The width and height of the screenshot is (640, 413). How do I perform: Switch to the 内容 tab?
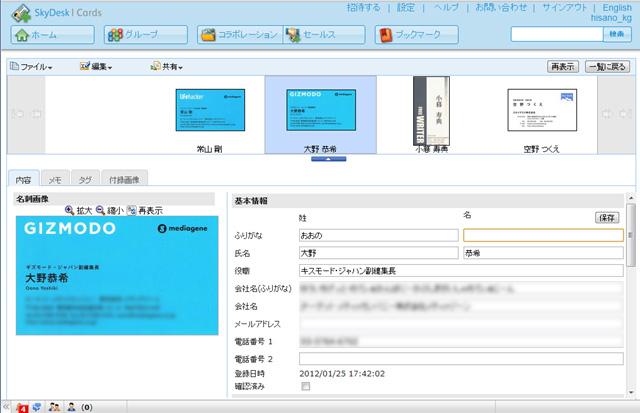[x=24, y=180]
